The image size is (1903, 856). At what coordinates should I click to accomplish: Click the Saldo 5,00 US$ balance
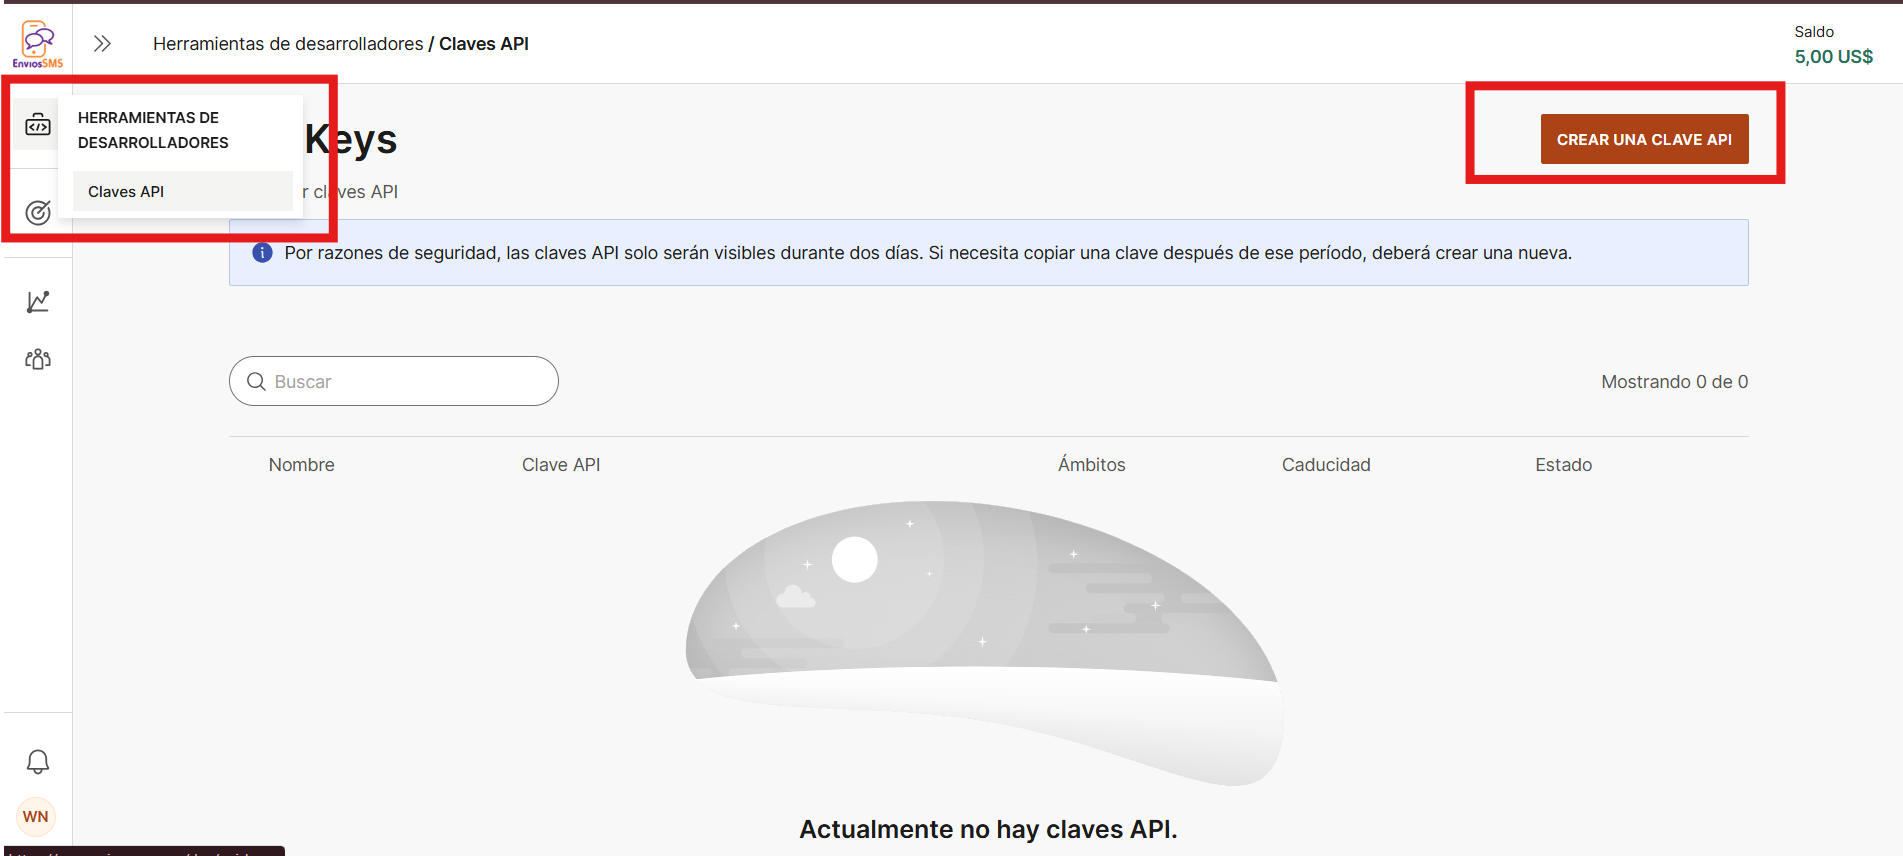tap(1833, 45)
